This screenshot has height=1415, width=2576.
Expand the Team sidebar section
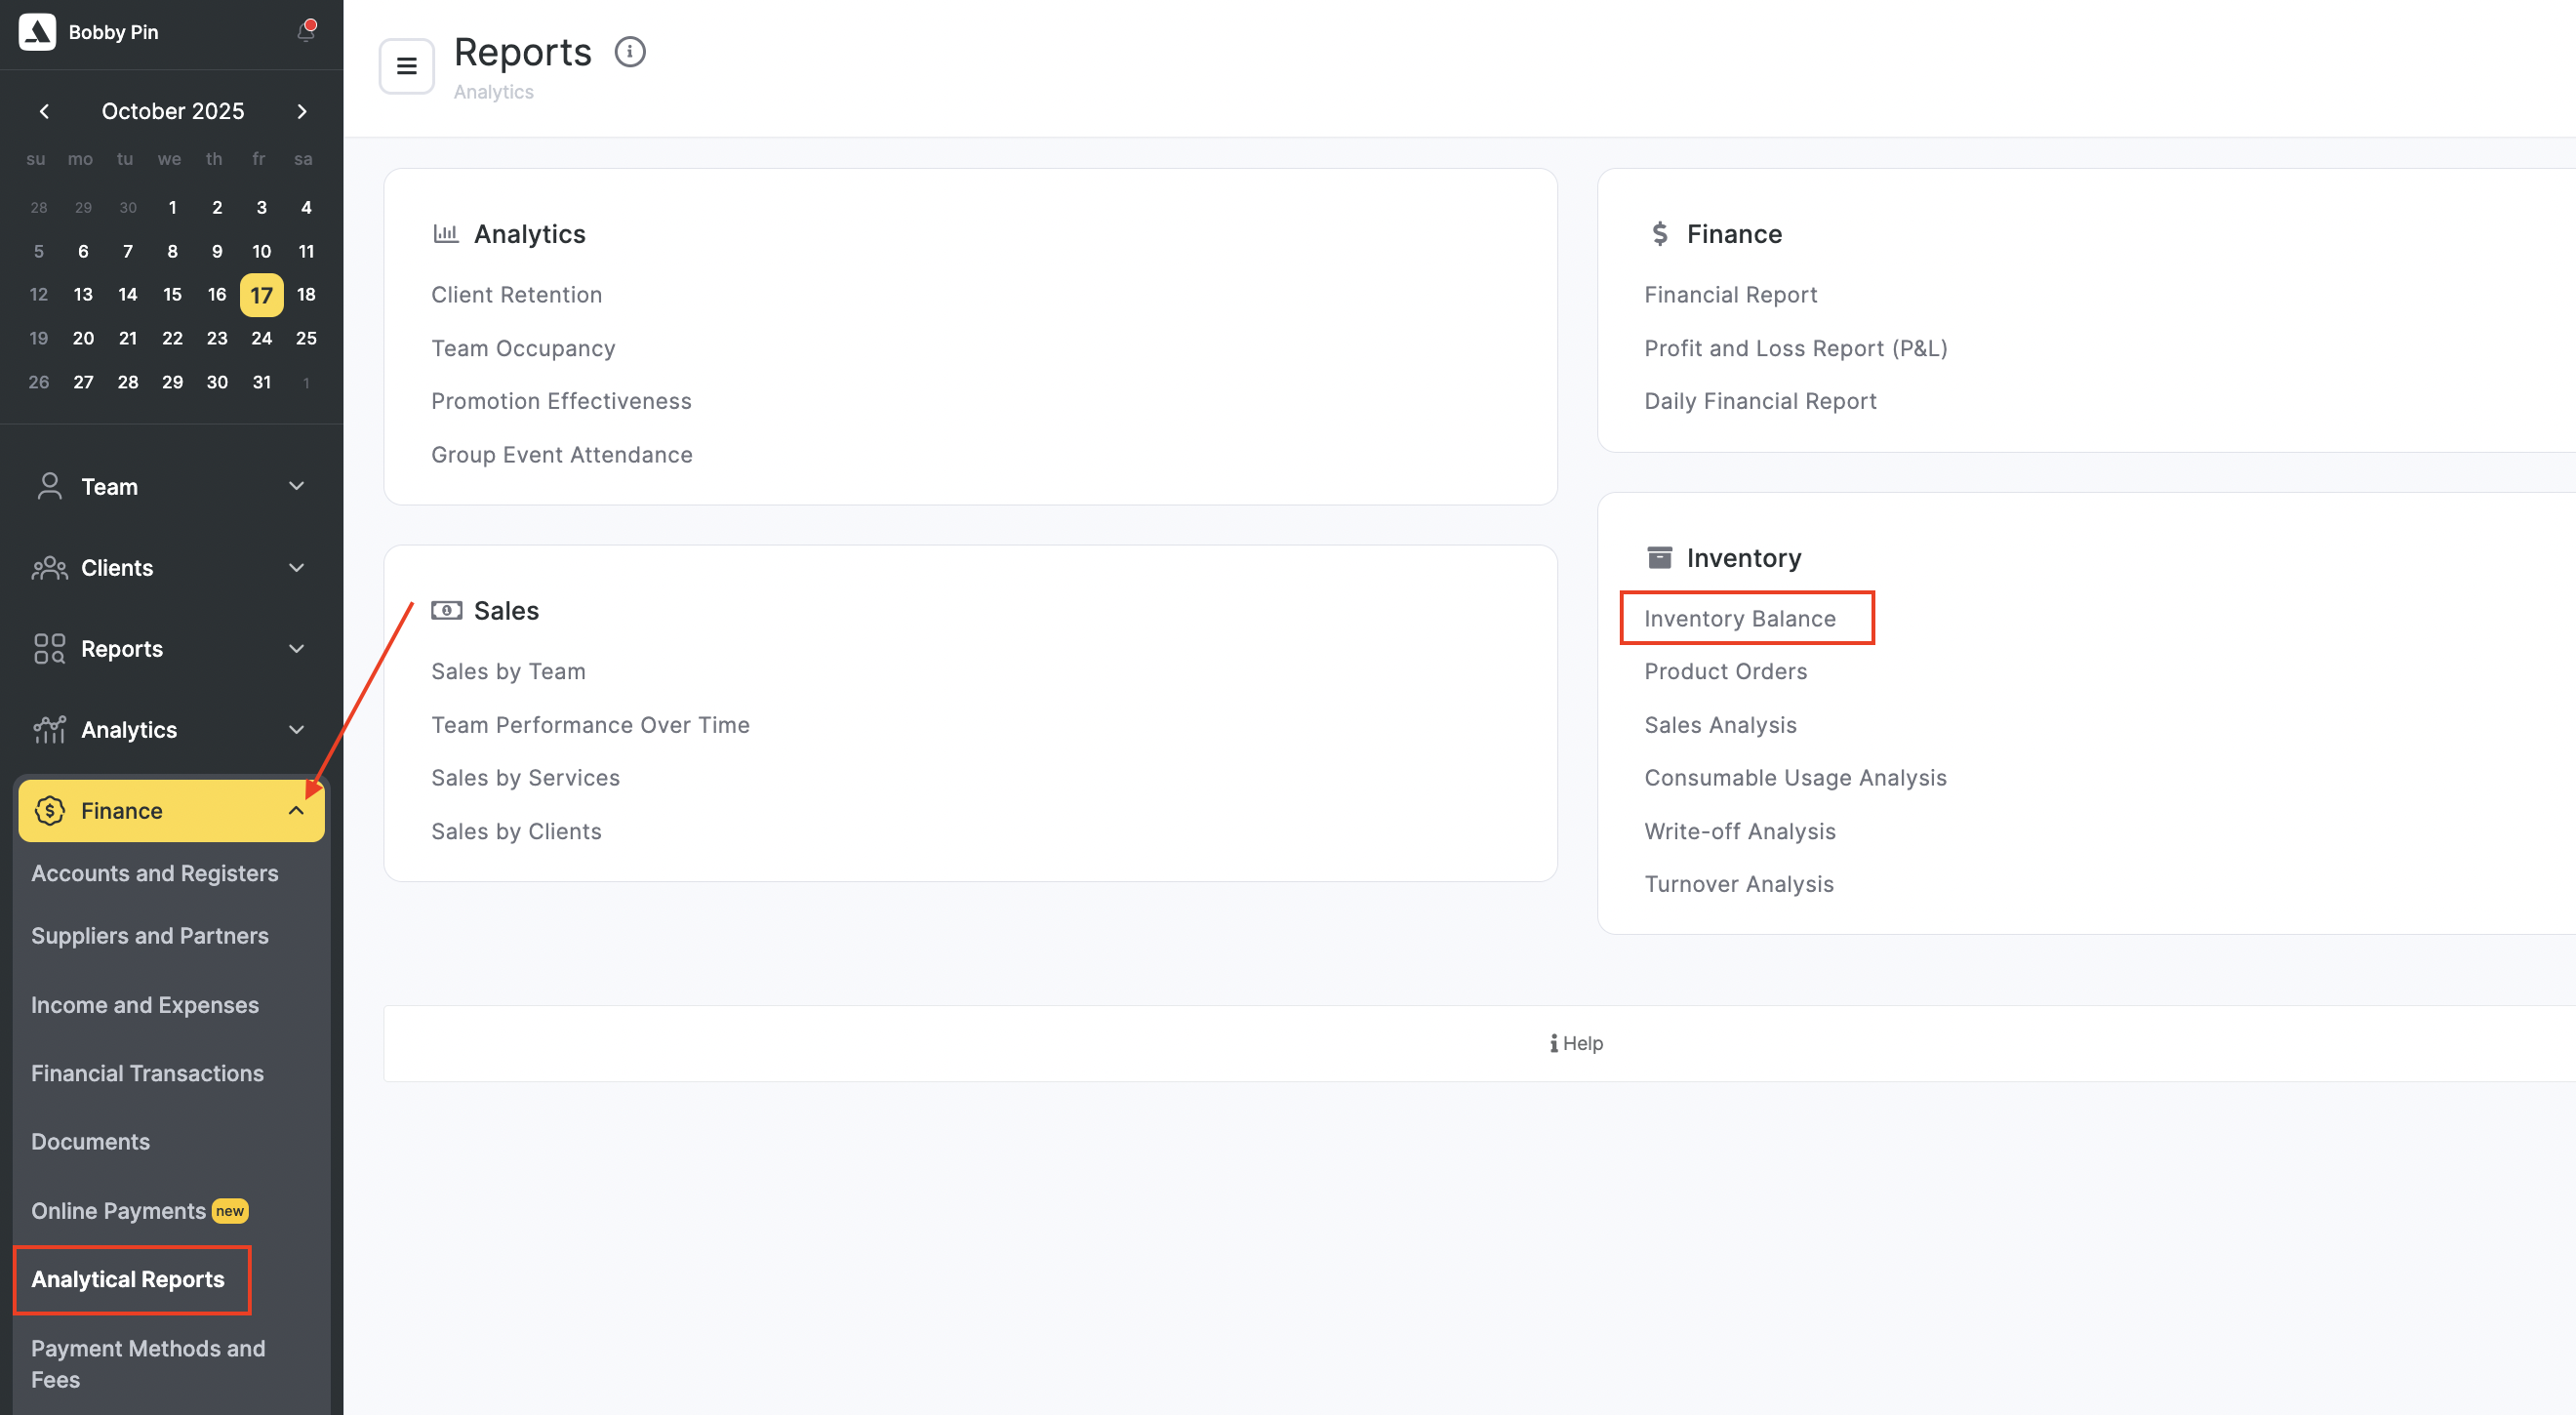(296, 487)
